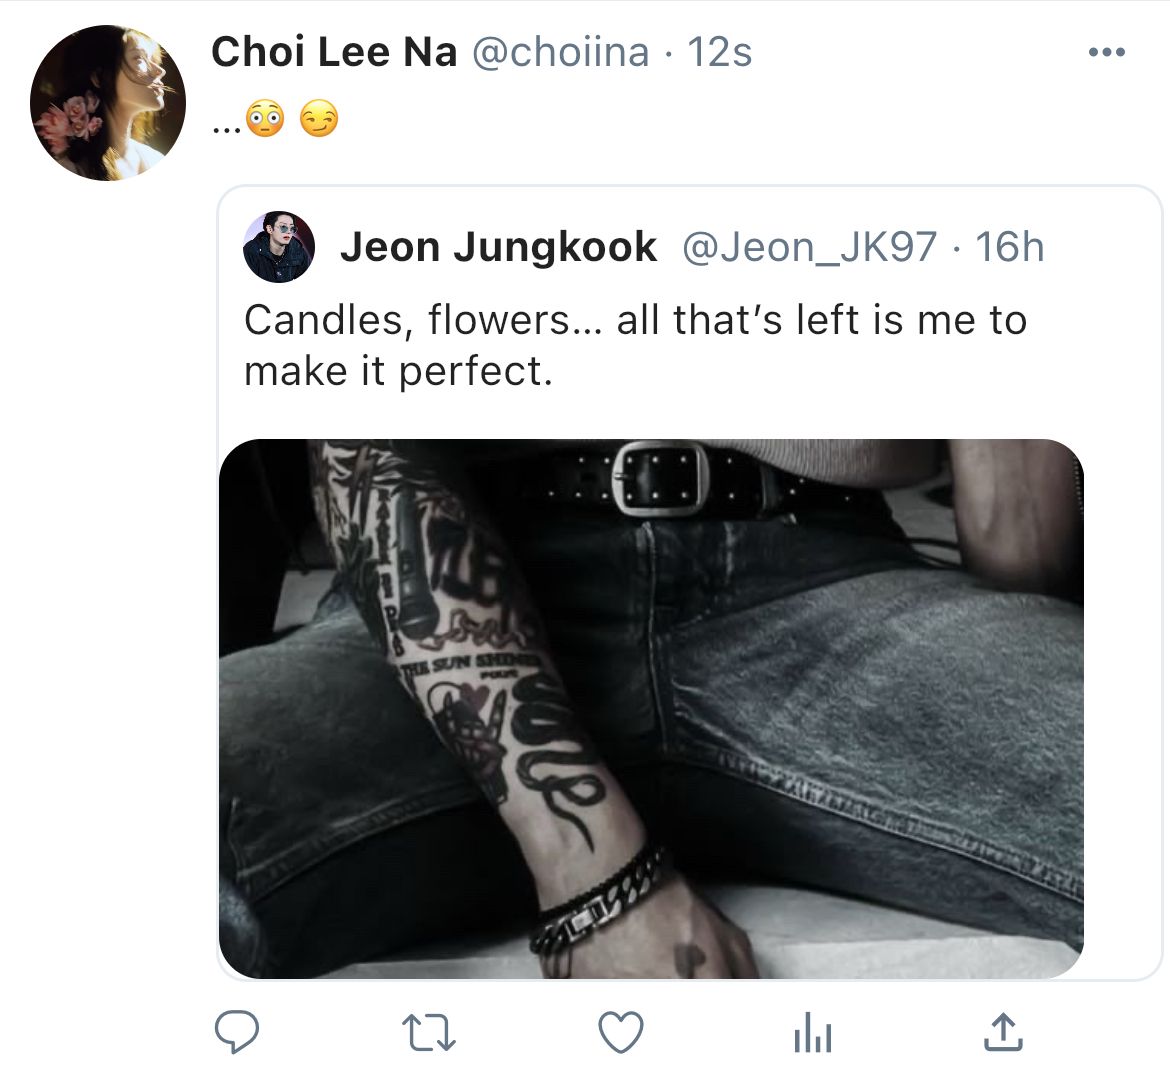Viewport: 1170px width, 1071px height.
Task: Visit the @choiina handle link
Action: (x=560, y=52)
